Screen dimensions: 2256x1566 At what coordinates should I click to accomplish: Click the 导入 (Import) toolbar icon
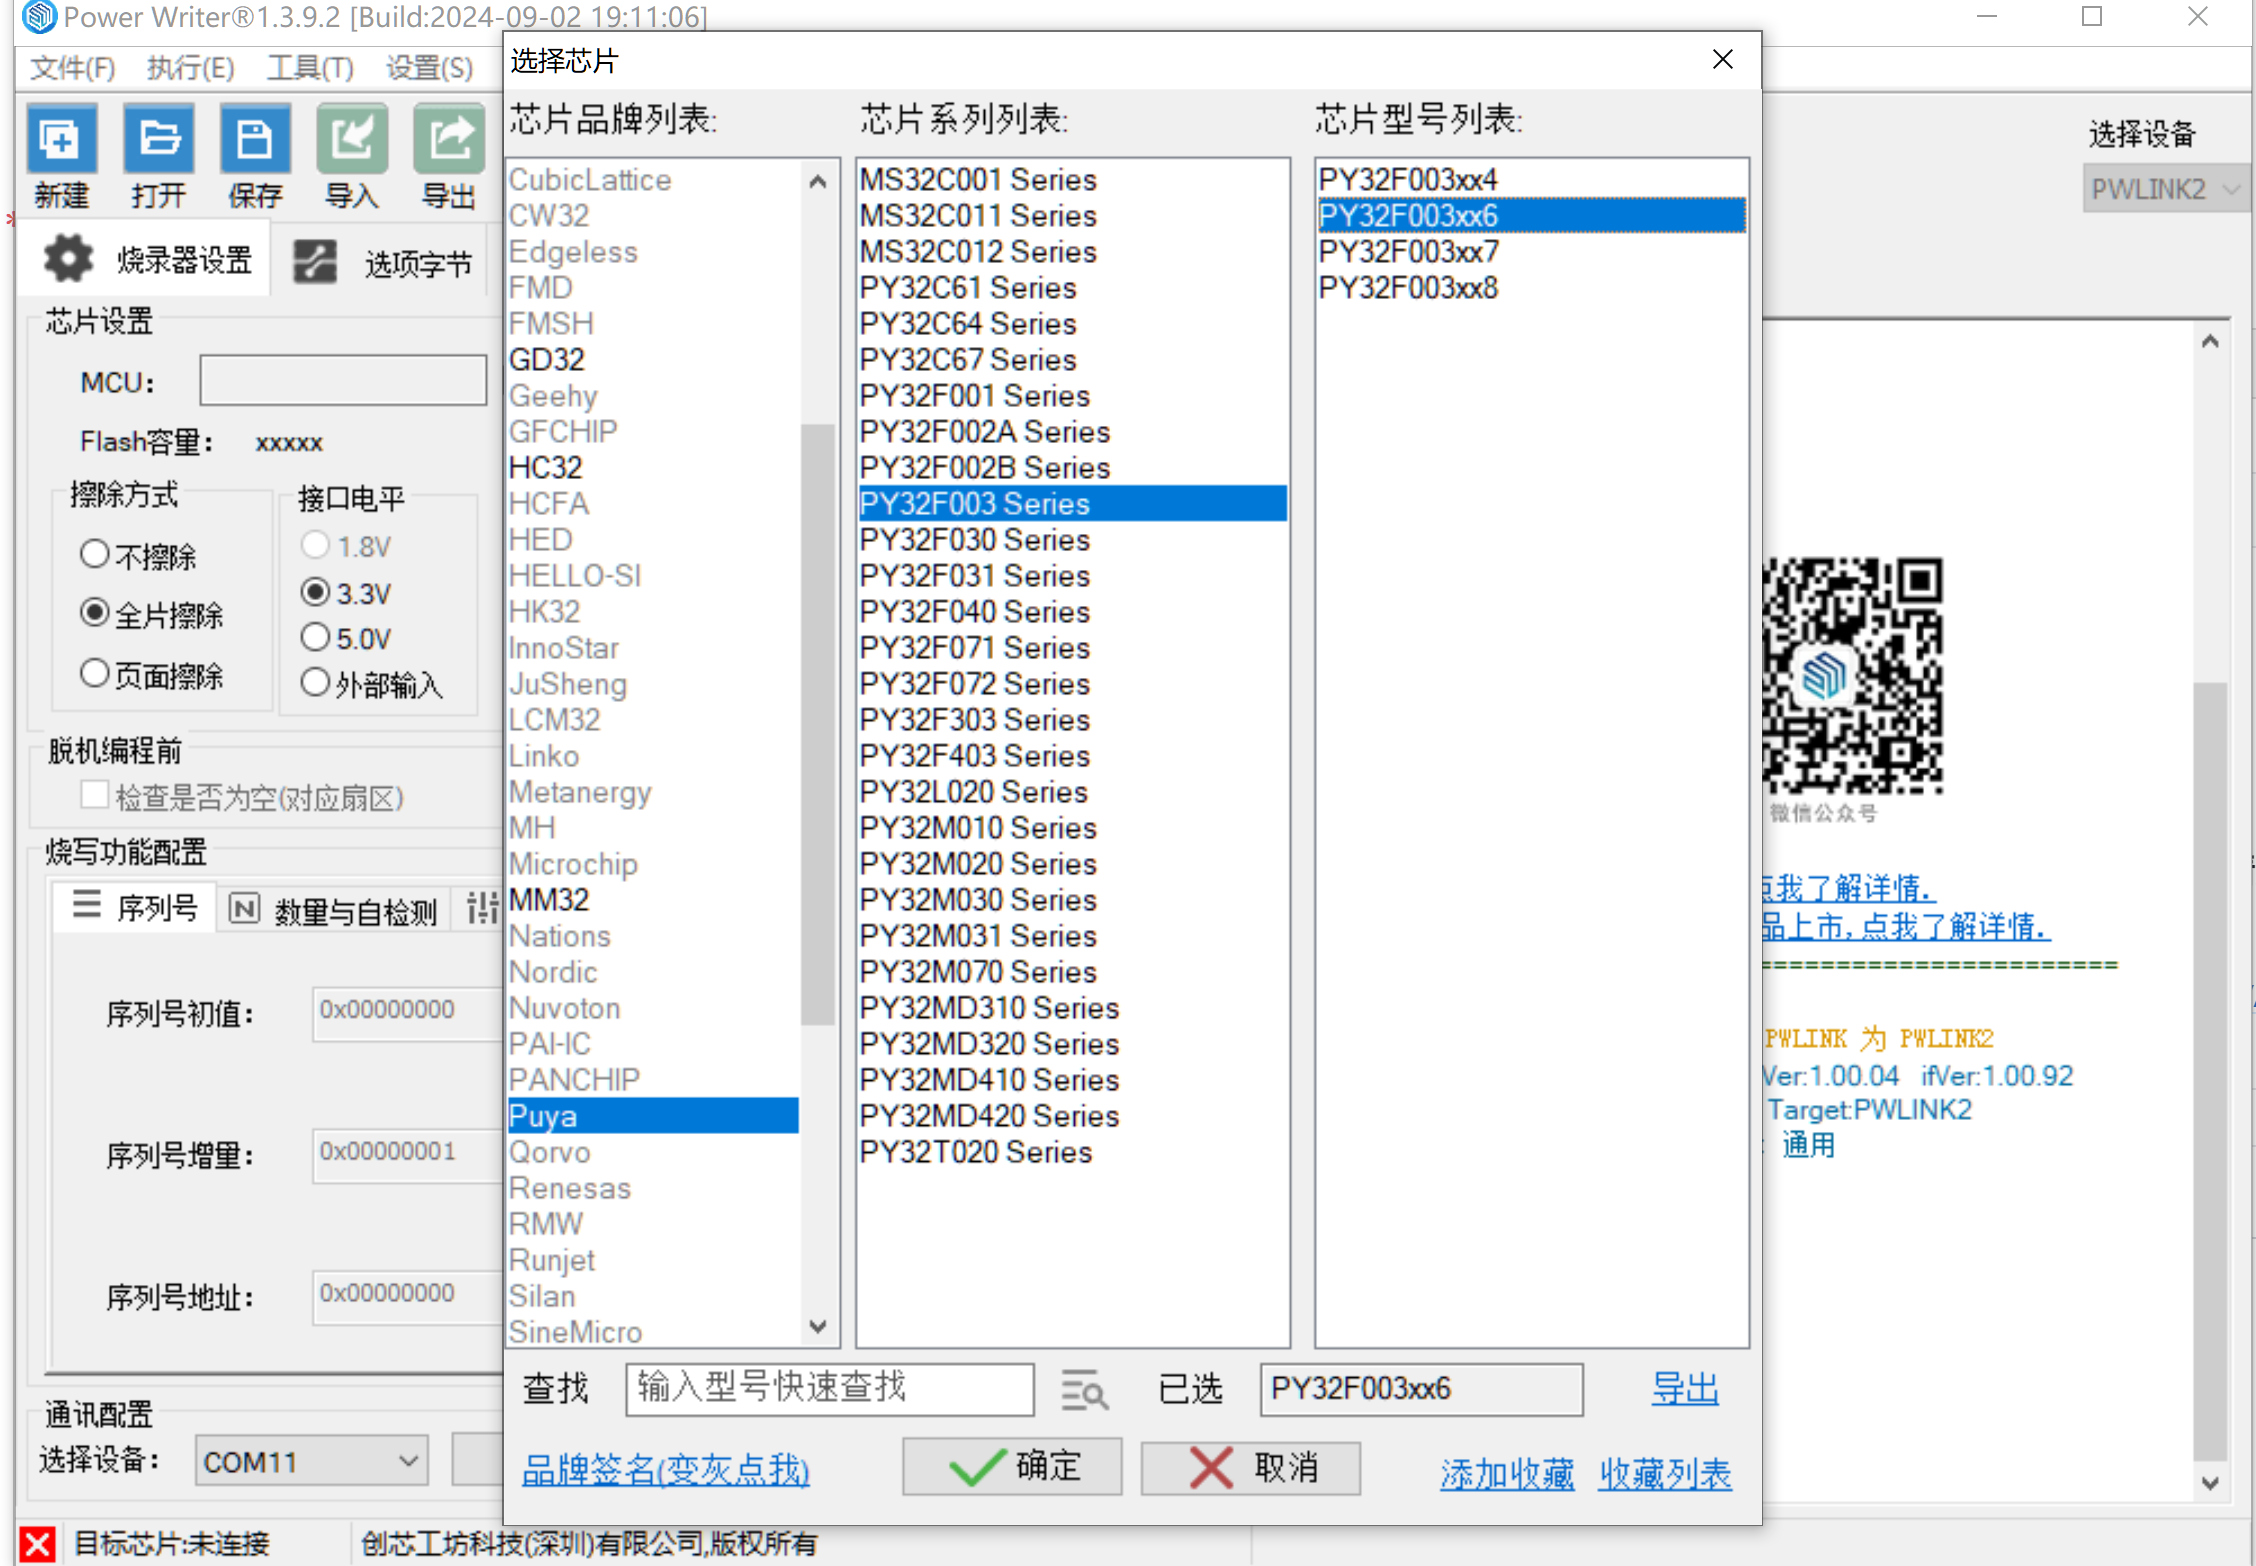tap(352, 139)
